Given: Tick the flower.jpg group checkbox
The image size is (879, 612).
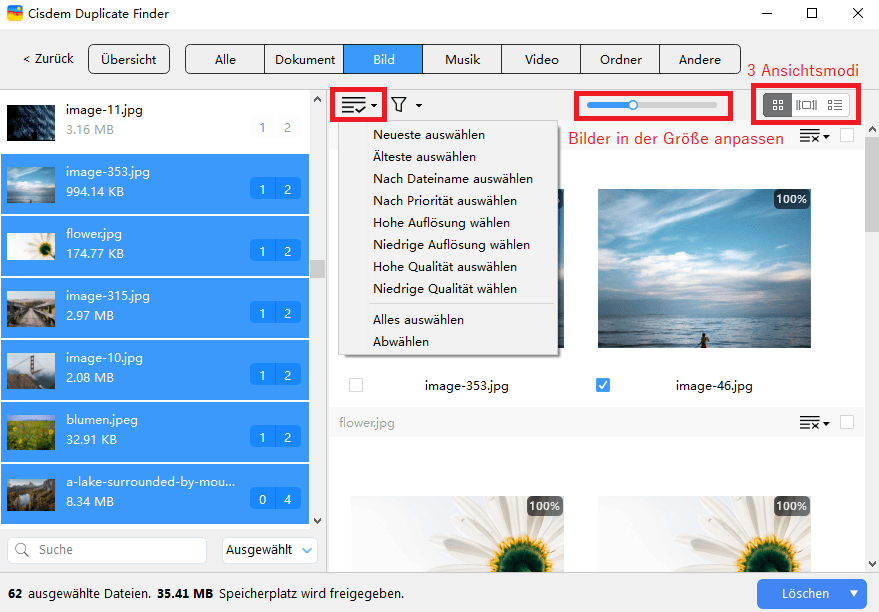Looking at the screenshot, I should tap(847, 423).
